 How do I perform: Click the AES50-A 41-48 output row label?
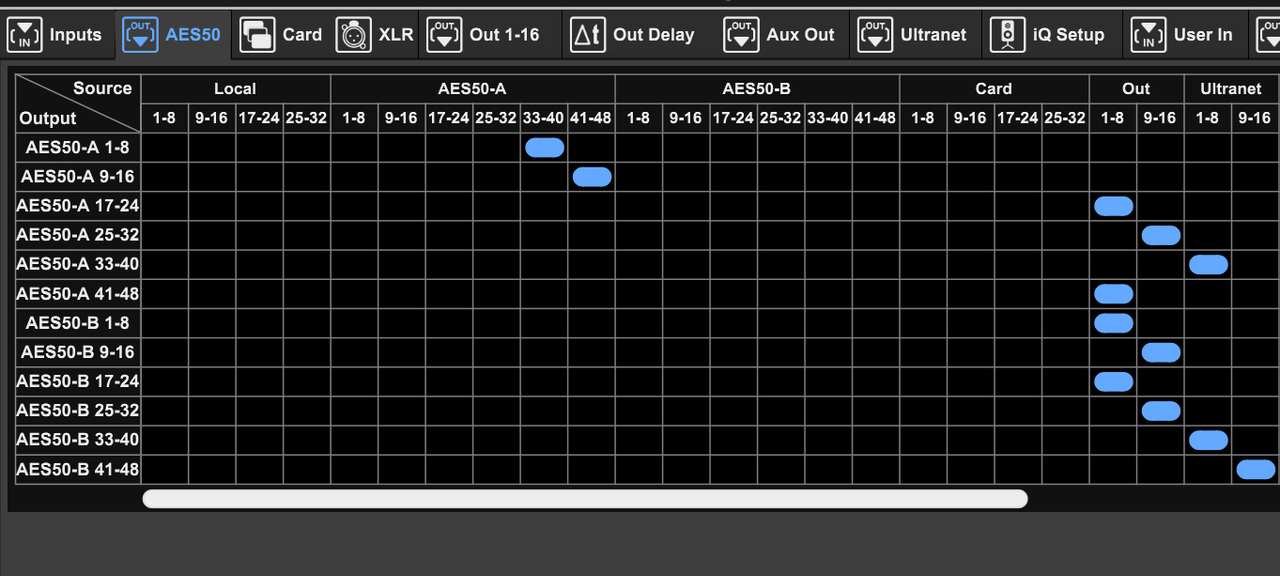[78, 294]
